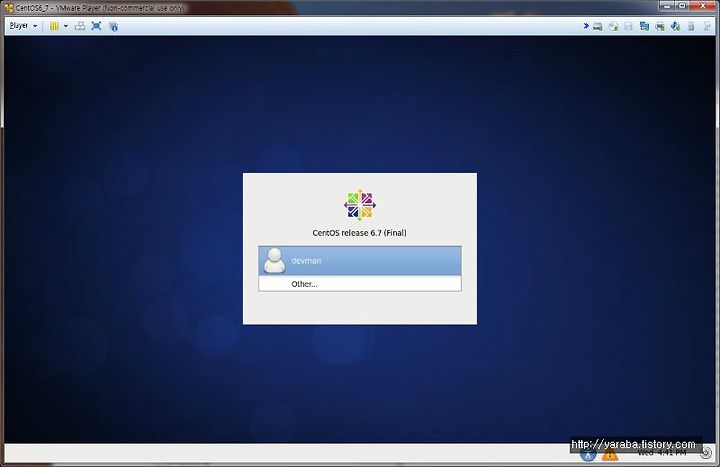Click the last device icon at toolbar end
The height and width of the screenshot is (467, 720).
pyautogui.click(x=707, y=27)
